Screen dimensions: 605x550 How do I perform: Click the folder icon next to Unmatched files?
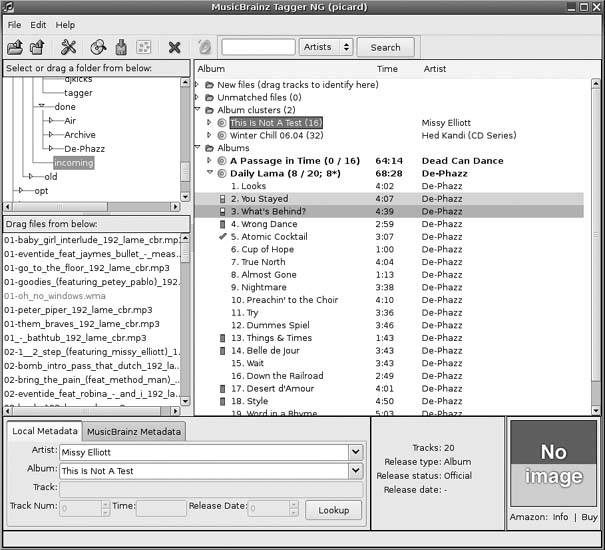(x=210, y=98)
